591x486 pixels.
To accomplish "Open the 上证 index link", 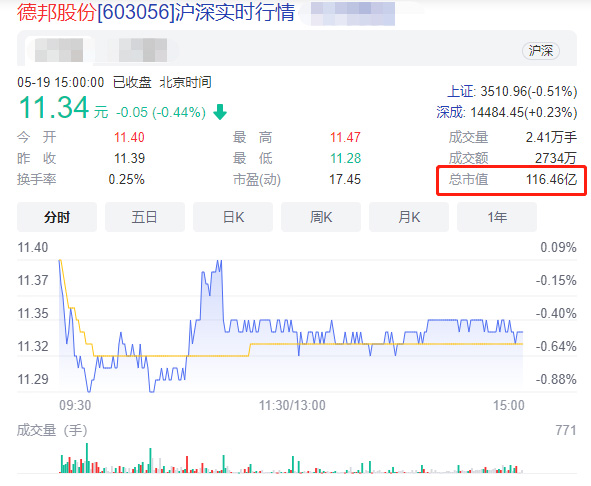I will click(x=461, y=92).
